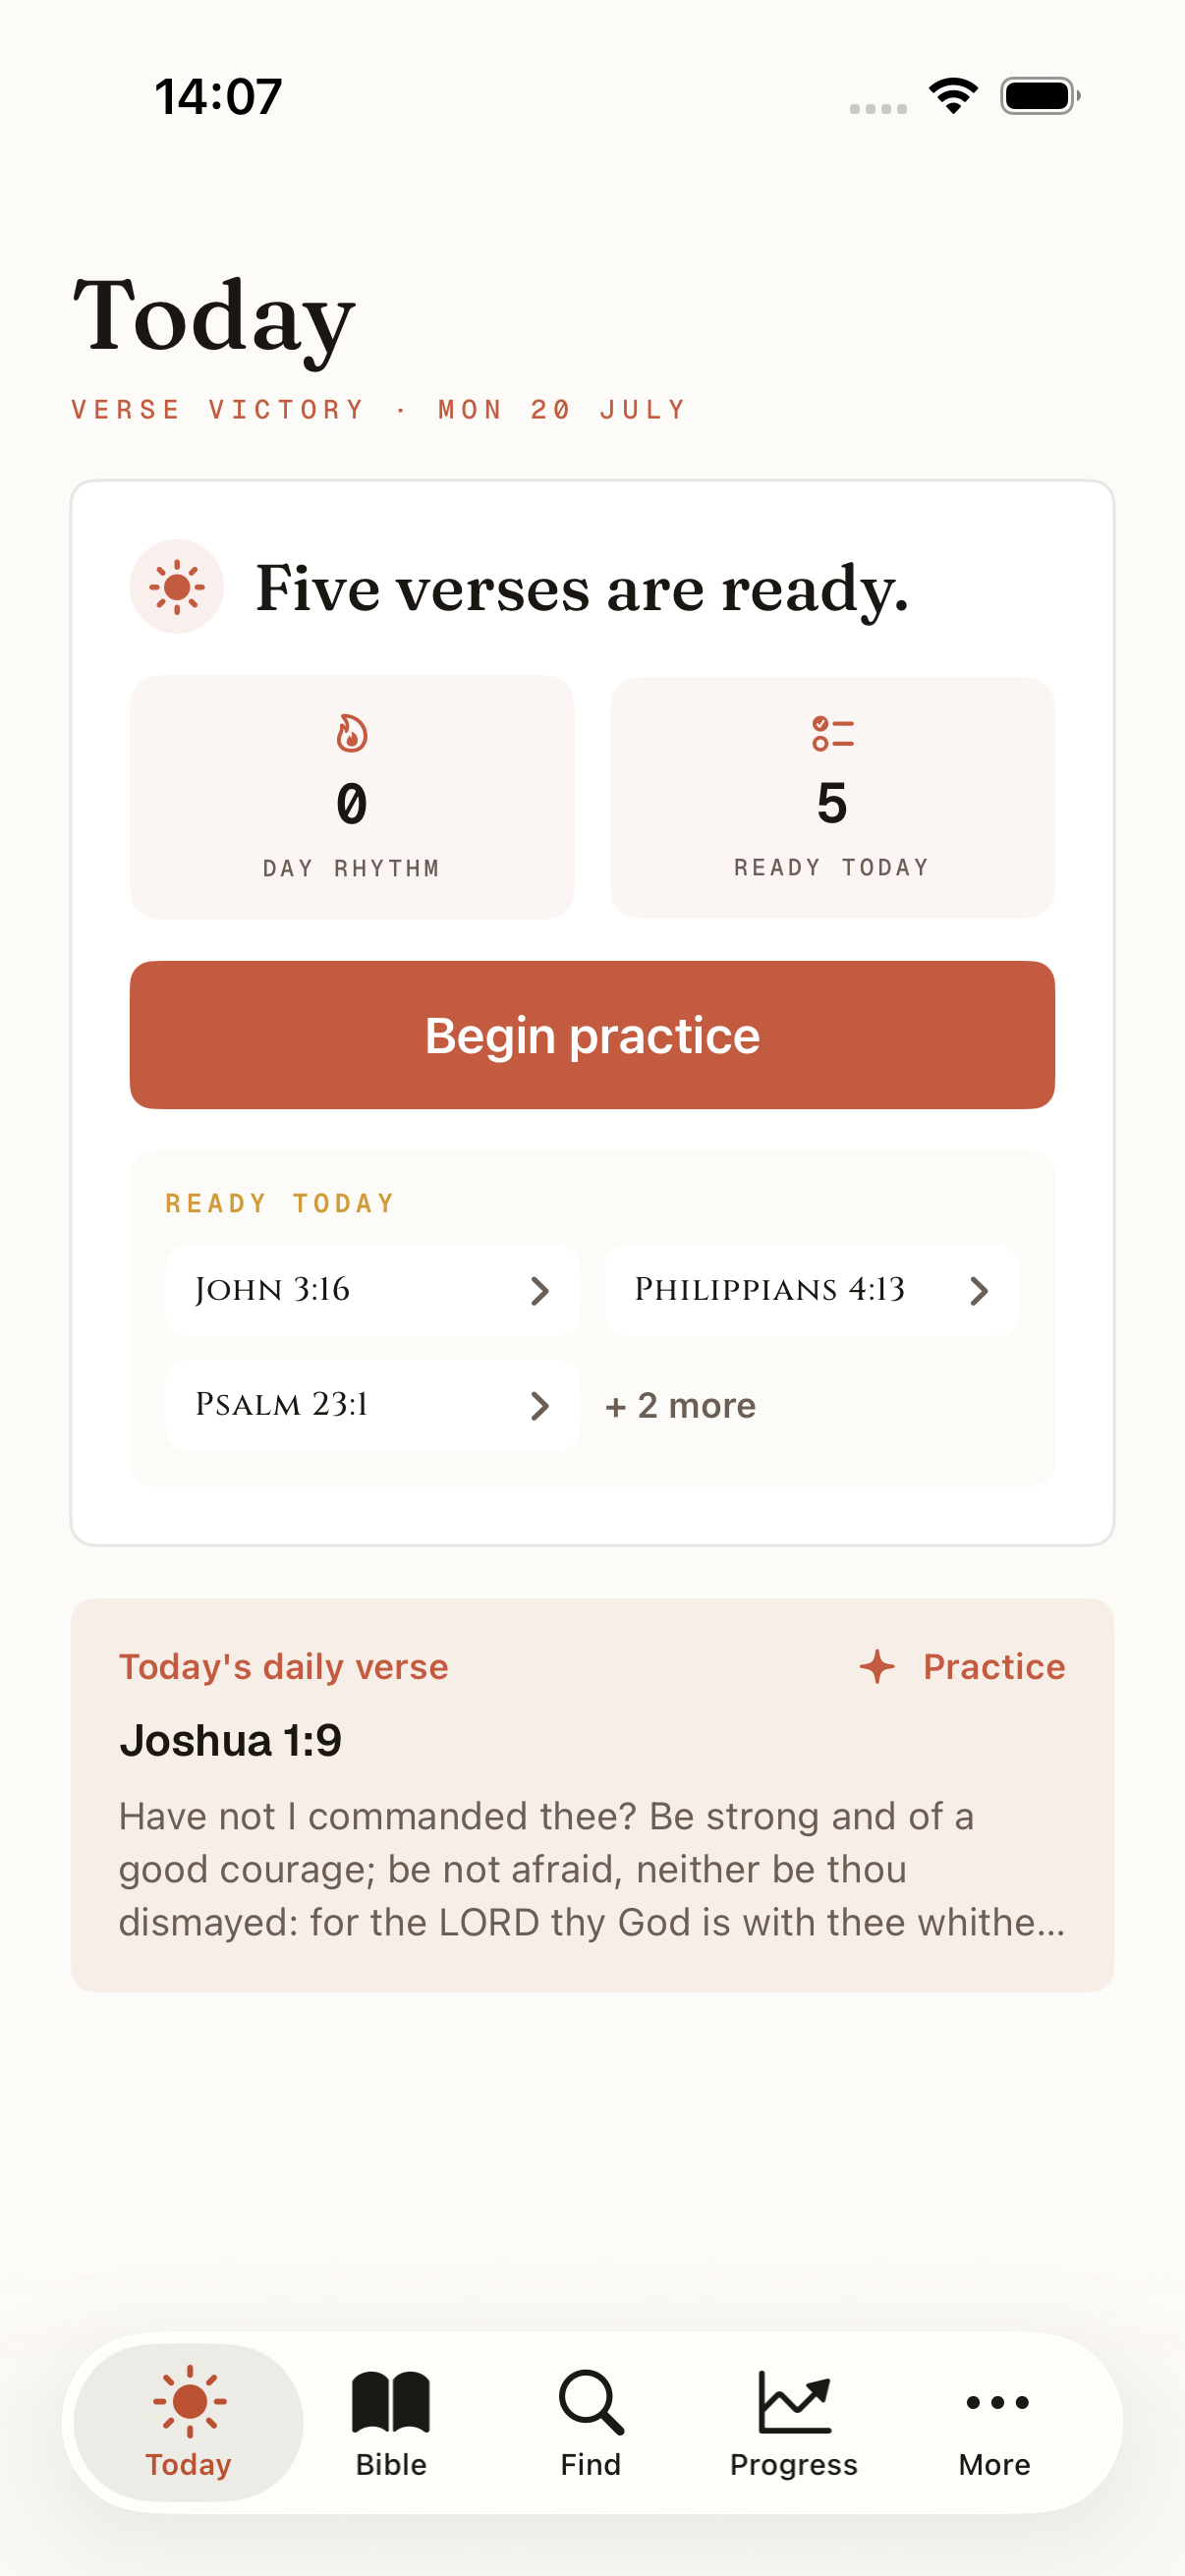The height and width of the screenshot is (2576, 1185).
Task: Expand Philippians 4:13 chevron
Action: (979, 1291)
